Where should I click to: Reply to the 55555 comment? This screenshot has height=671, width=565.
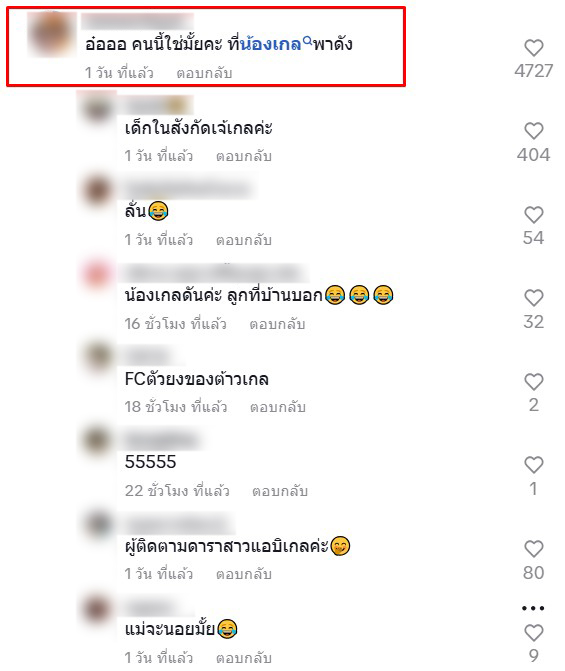pyautogui.click(x=280, y=491)
